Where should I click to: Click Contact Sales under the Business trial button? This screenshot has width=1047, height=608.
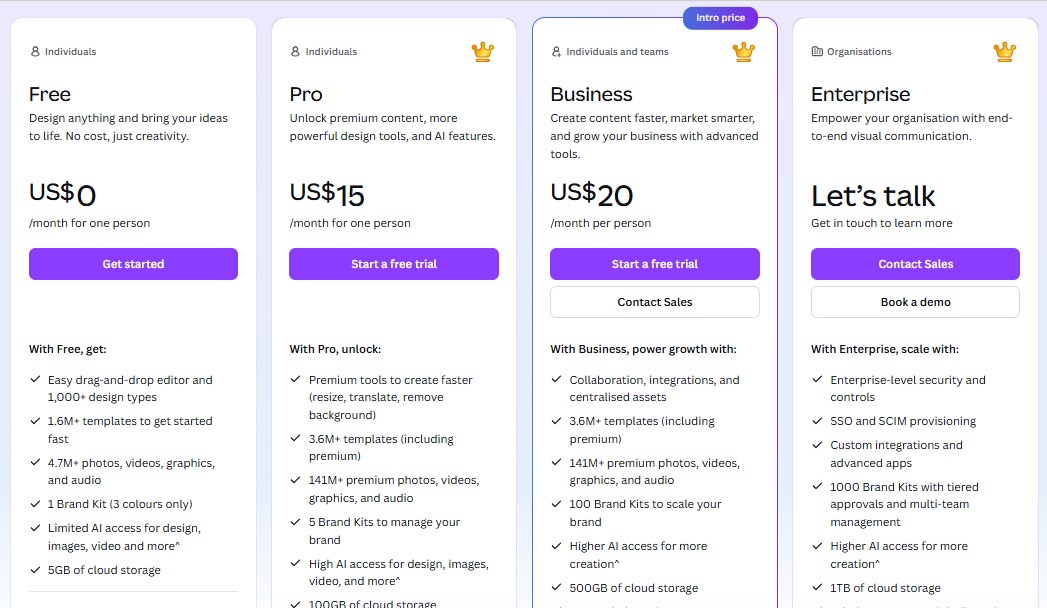[x=654, y=301]
